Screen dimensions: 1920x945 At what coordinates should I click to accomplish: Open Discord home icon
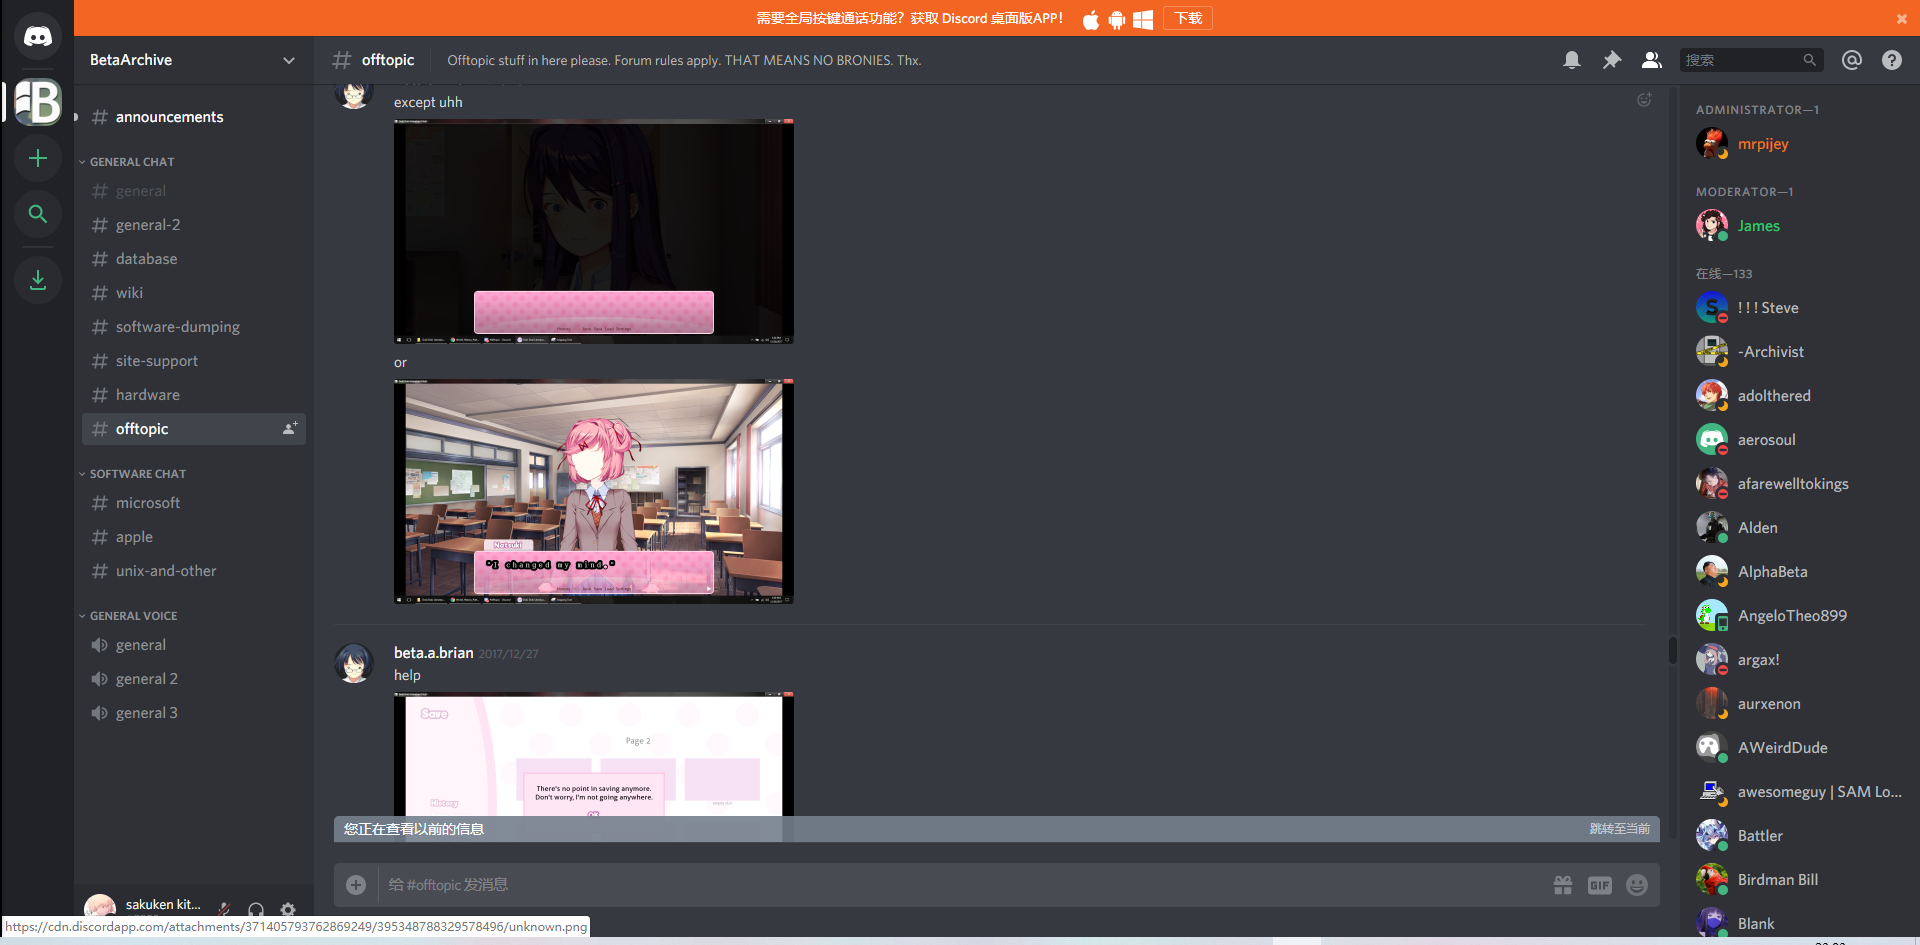click(38, 37)
